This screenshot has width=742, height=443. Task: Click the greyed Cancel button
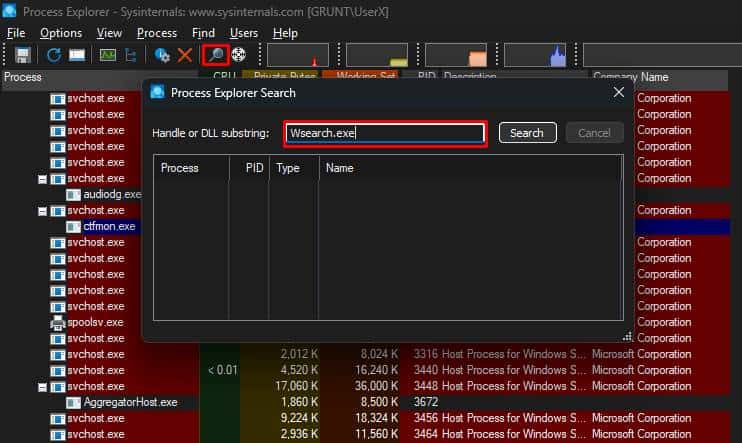click(x=594, y=133)
